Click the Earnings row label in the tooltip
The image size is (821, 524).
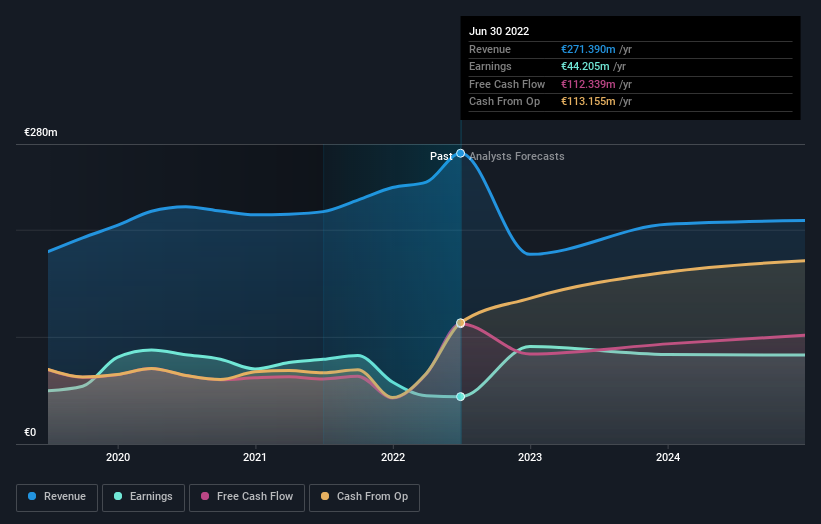click(490, 66)
